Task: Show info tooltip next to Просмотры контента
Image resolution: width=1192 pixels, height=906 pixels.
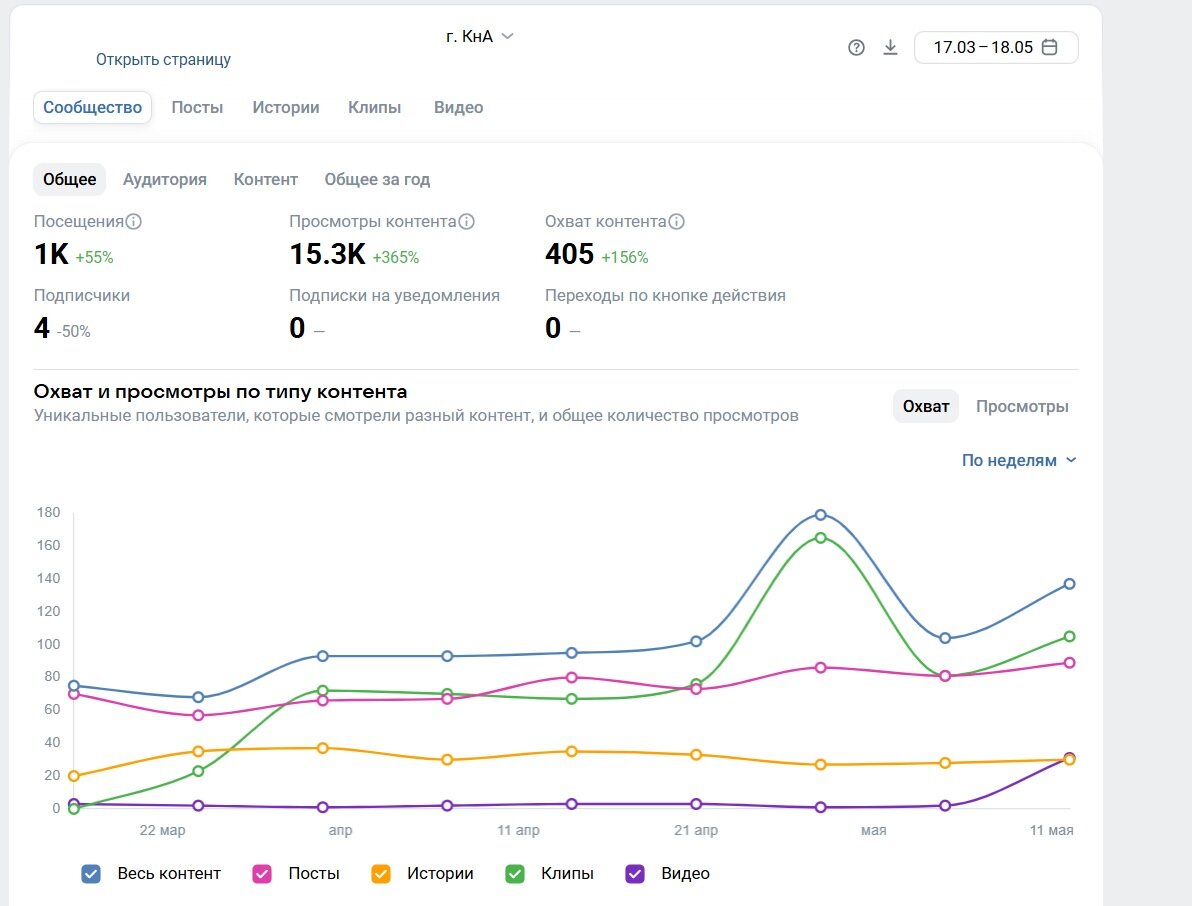Action: tap(467, 221)
